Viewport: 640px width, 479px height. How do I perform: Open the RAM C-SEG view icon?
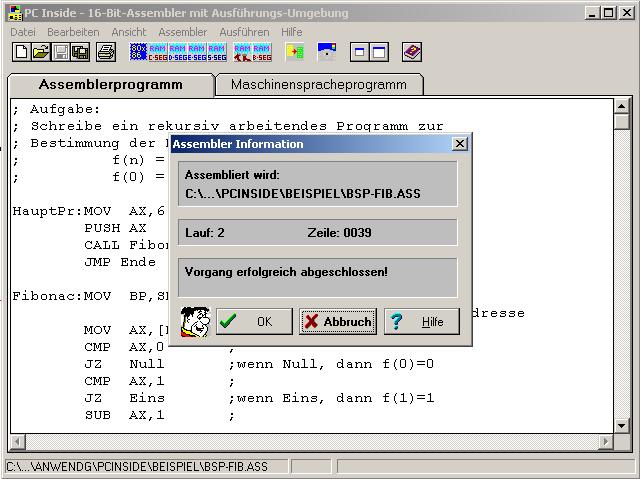tap(158, 52)
